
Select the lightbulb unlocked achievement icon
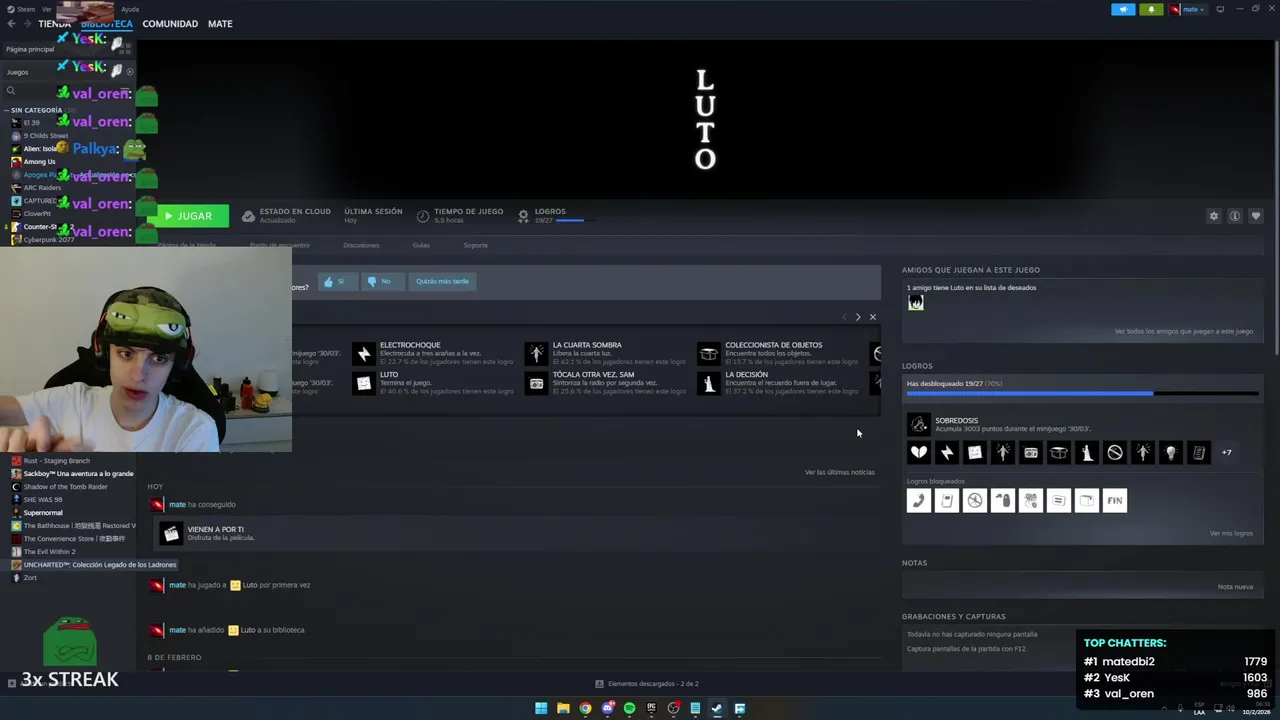click(1171, 452)
